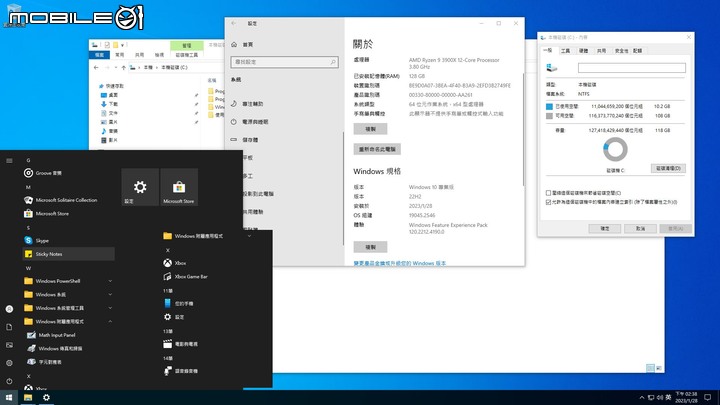The image size is (720, 405).
Task: Click the Microsoft Store pinned tile
Action: [179, 187]
